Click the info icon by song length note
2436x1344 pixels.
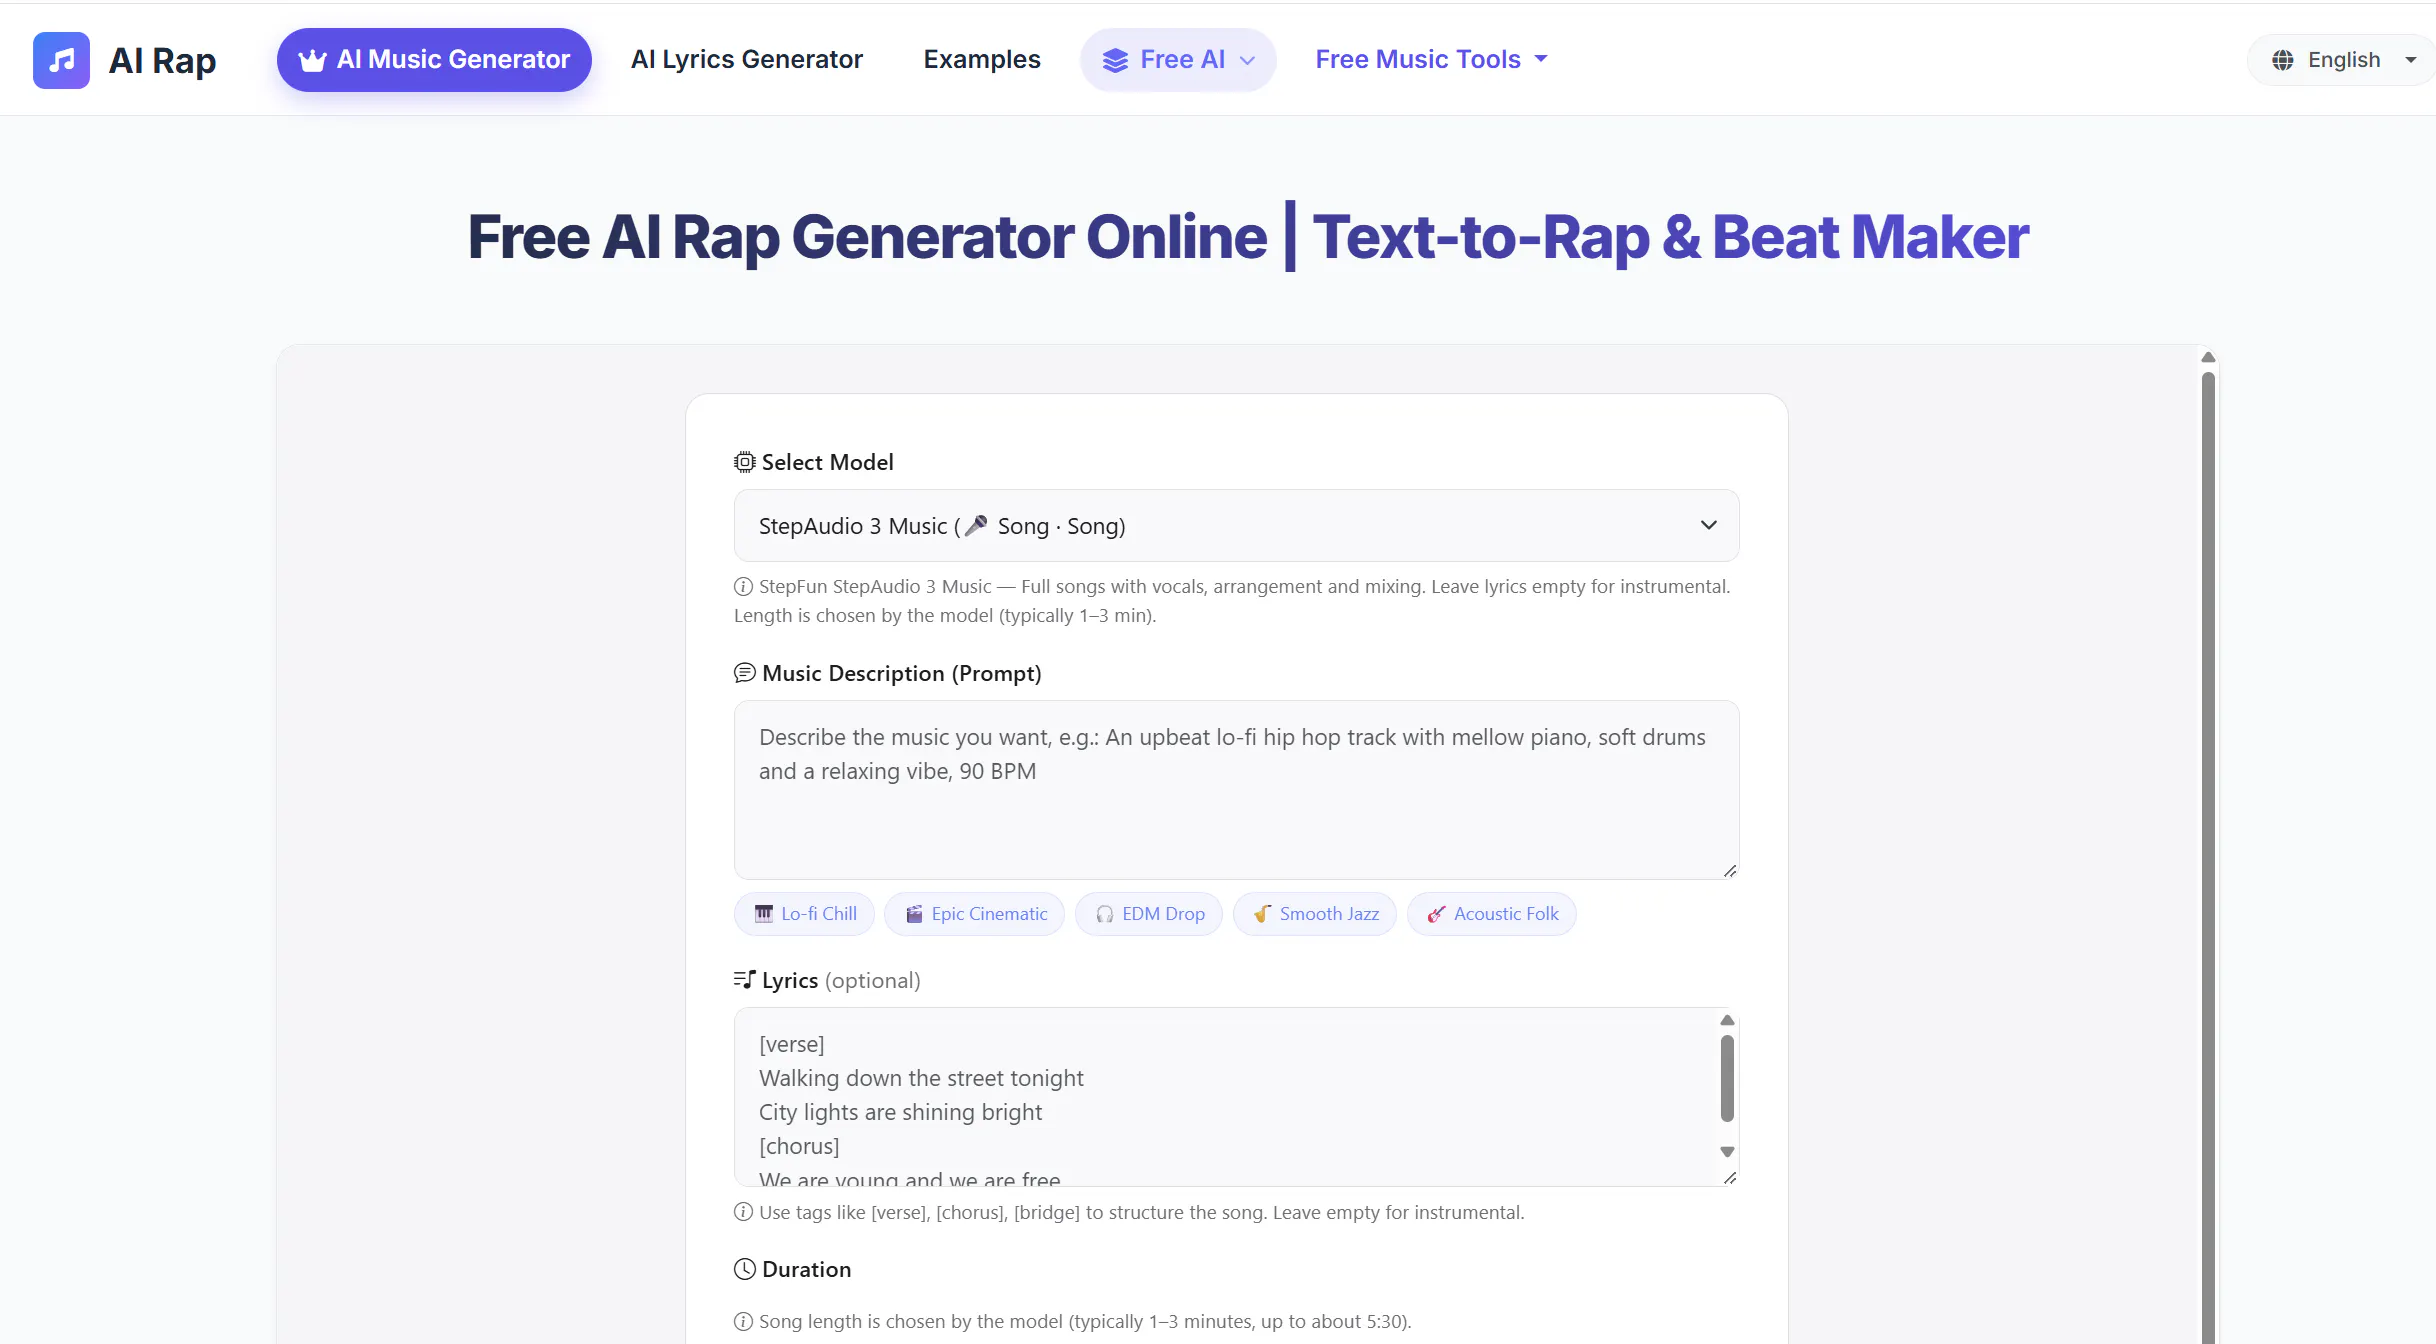click(x=743, y=1321)
